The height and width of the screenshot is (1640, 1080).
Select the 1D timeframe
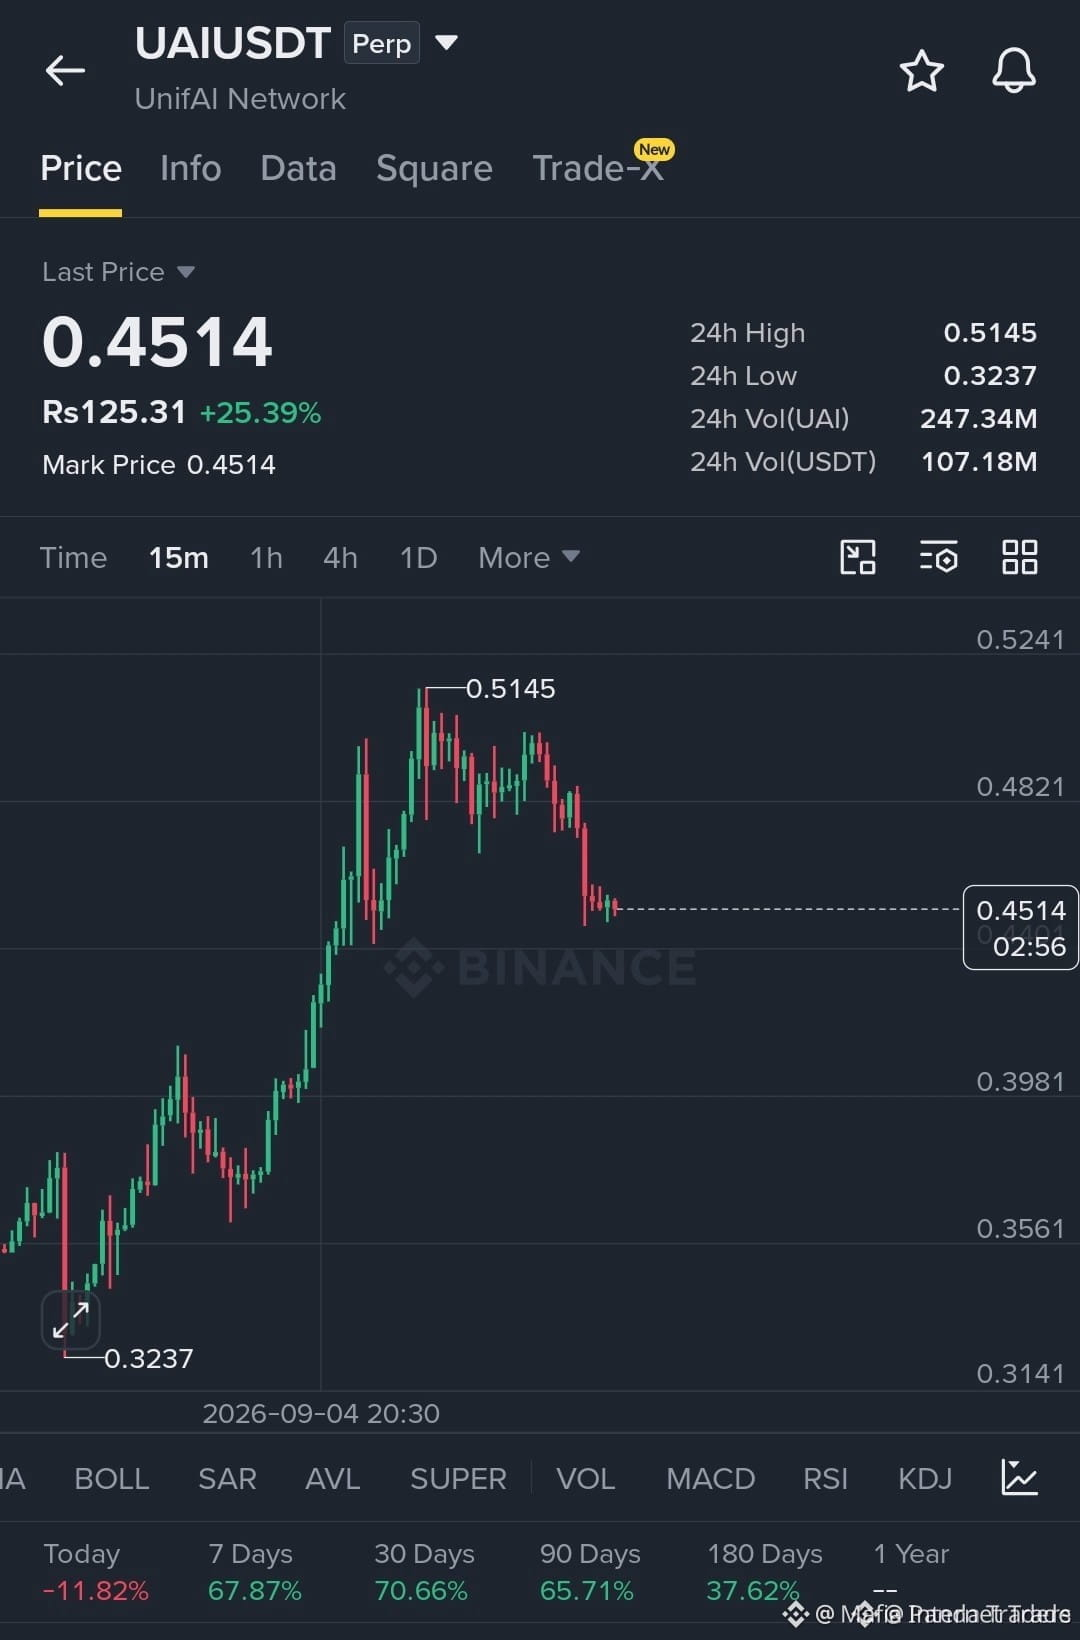click(418, 557)
